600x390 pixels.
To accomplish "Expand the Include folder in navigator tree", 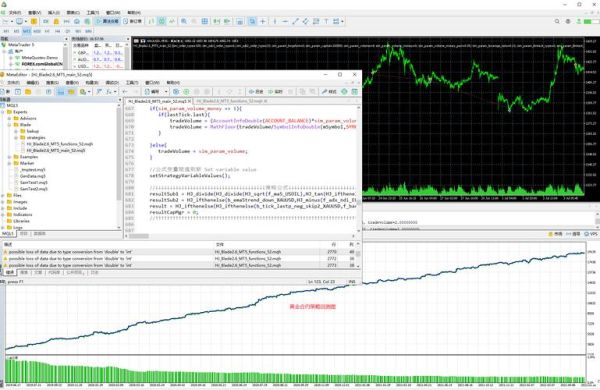I will 3,208.
